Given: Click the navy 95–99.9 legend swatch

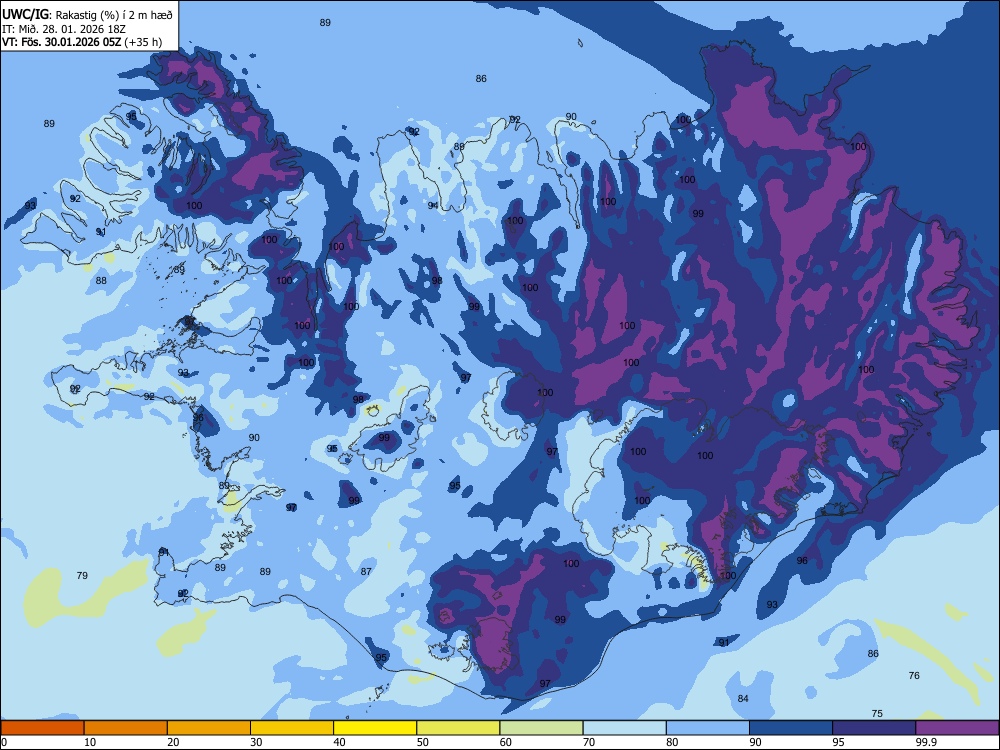Looking at the screenshot, I should pyautogui.click(x=874, y=728).
